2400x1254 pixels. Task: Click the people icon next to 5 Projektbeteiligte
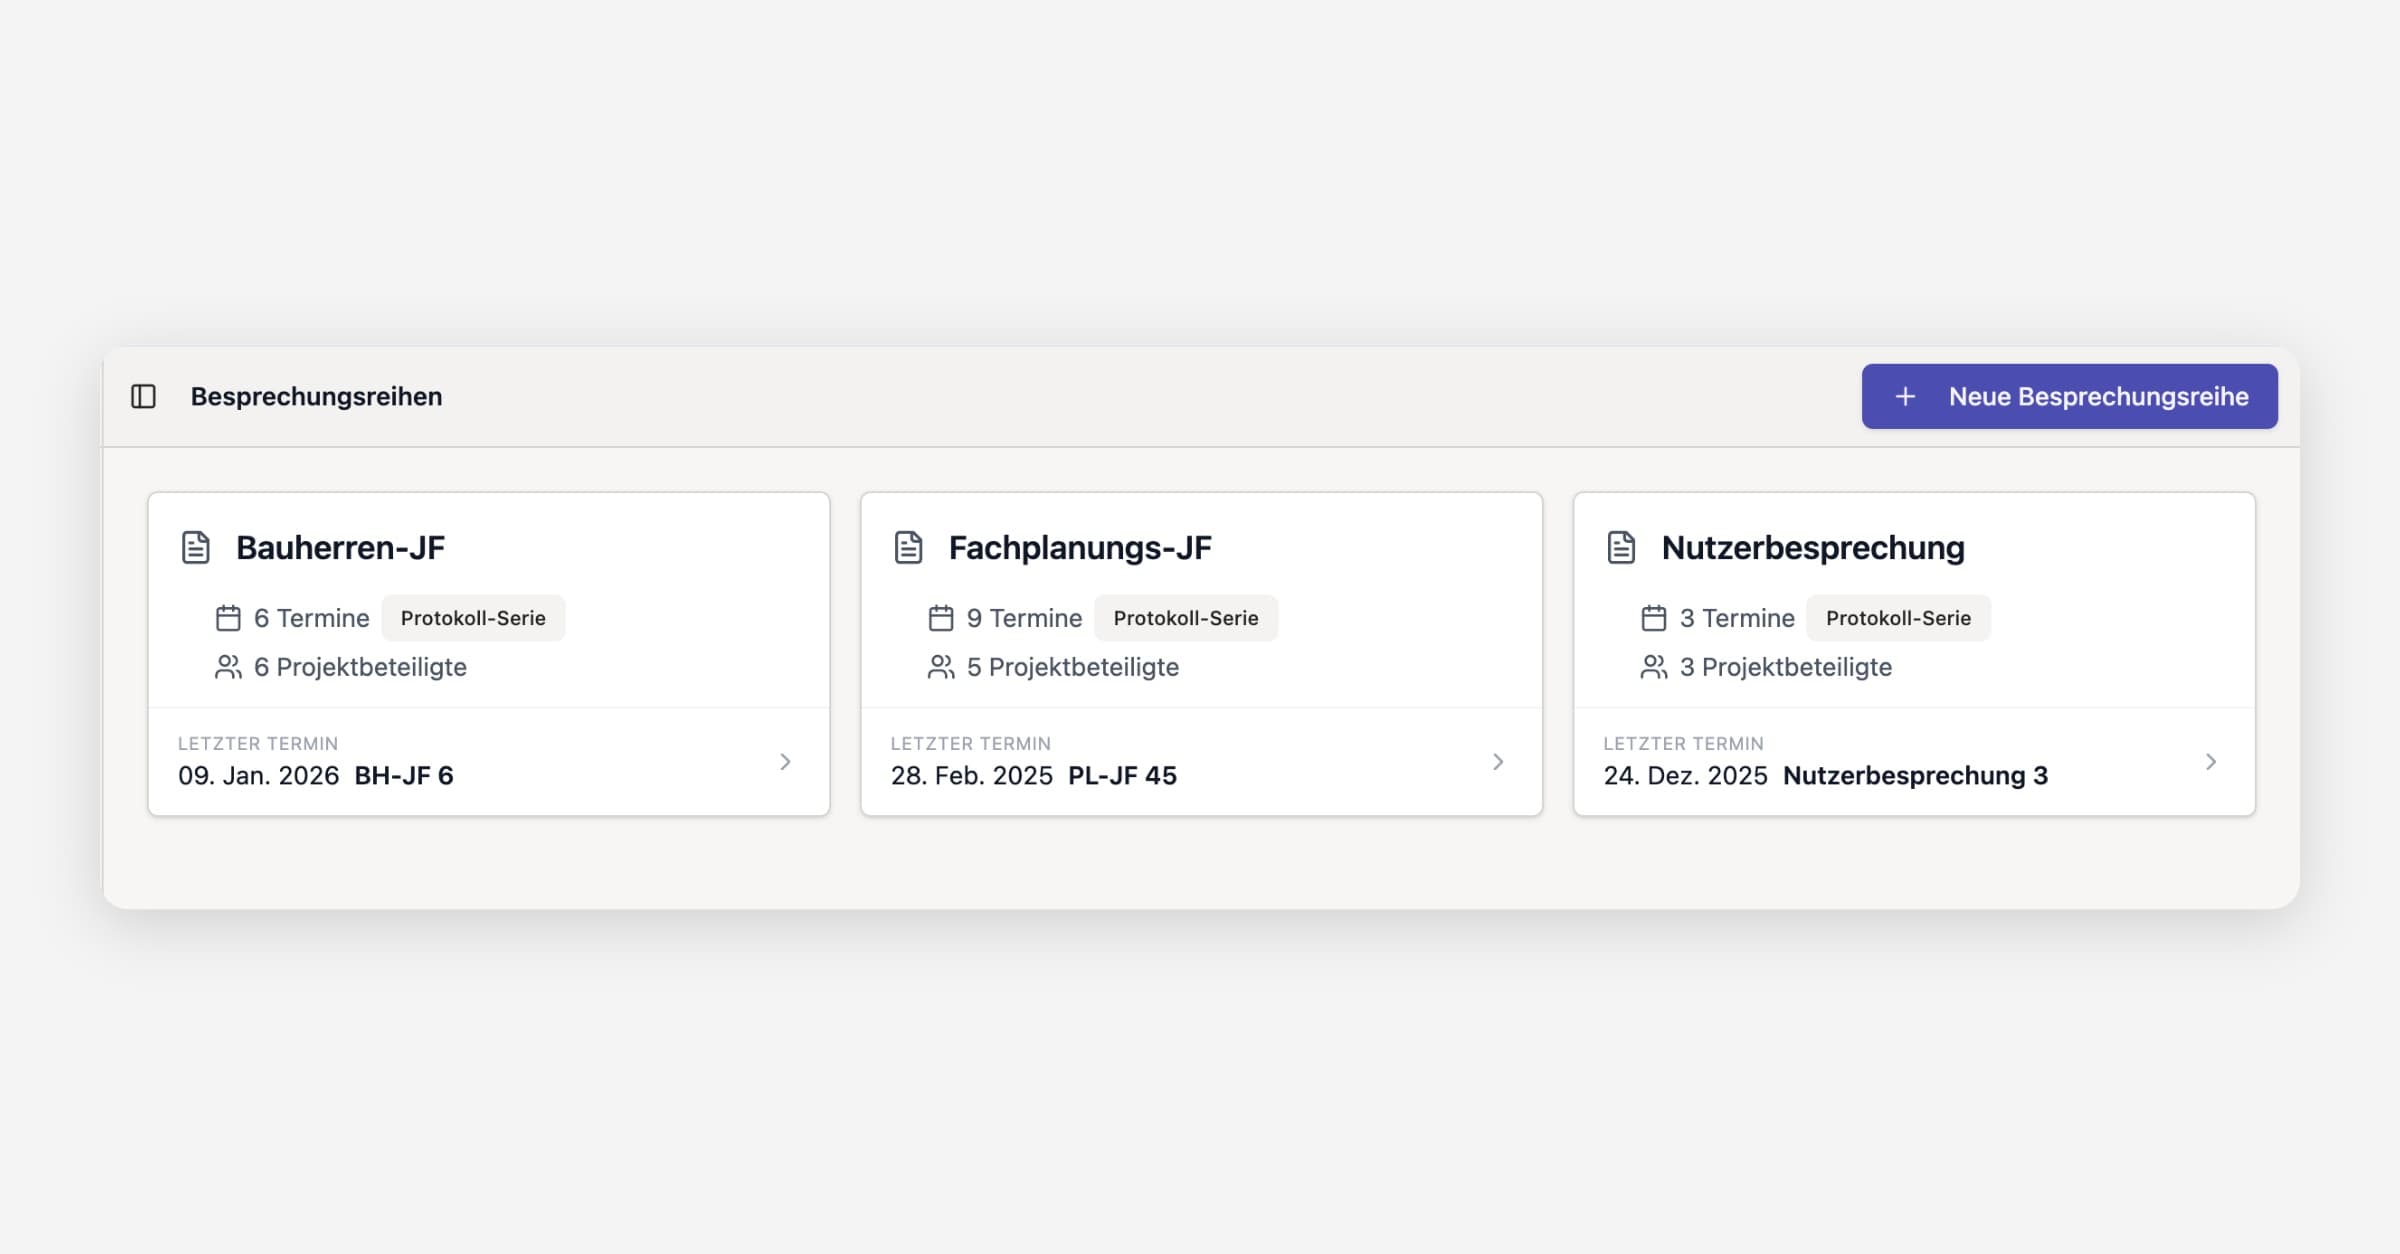point(941,667)
